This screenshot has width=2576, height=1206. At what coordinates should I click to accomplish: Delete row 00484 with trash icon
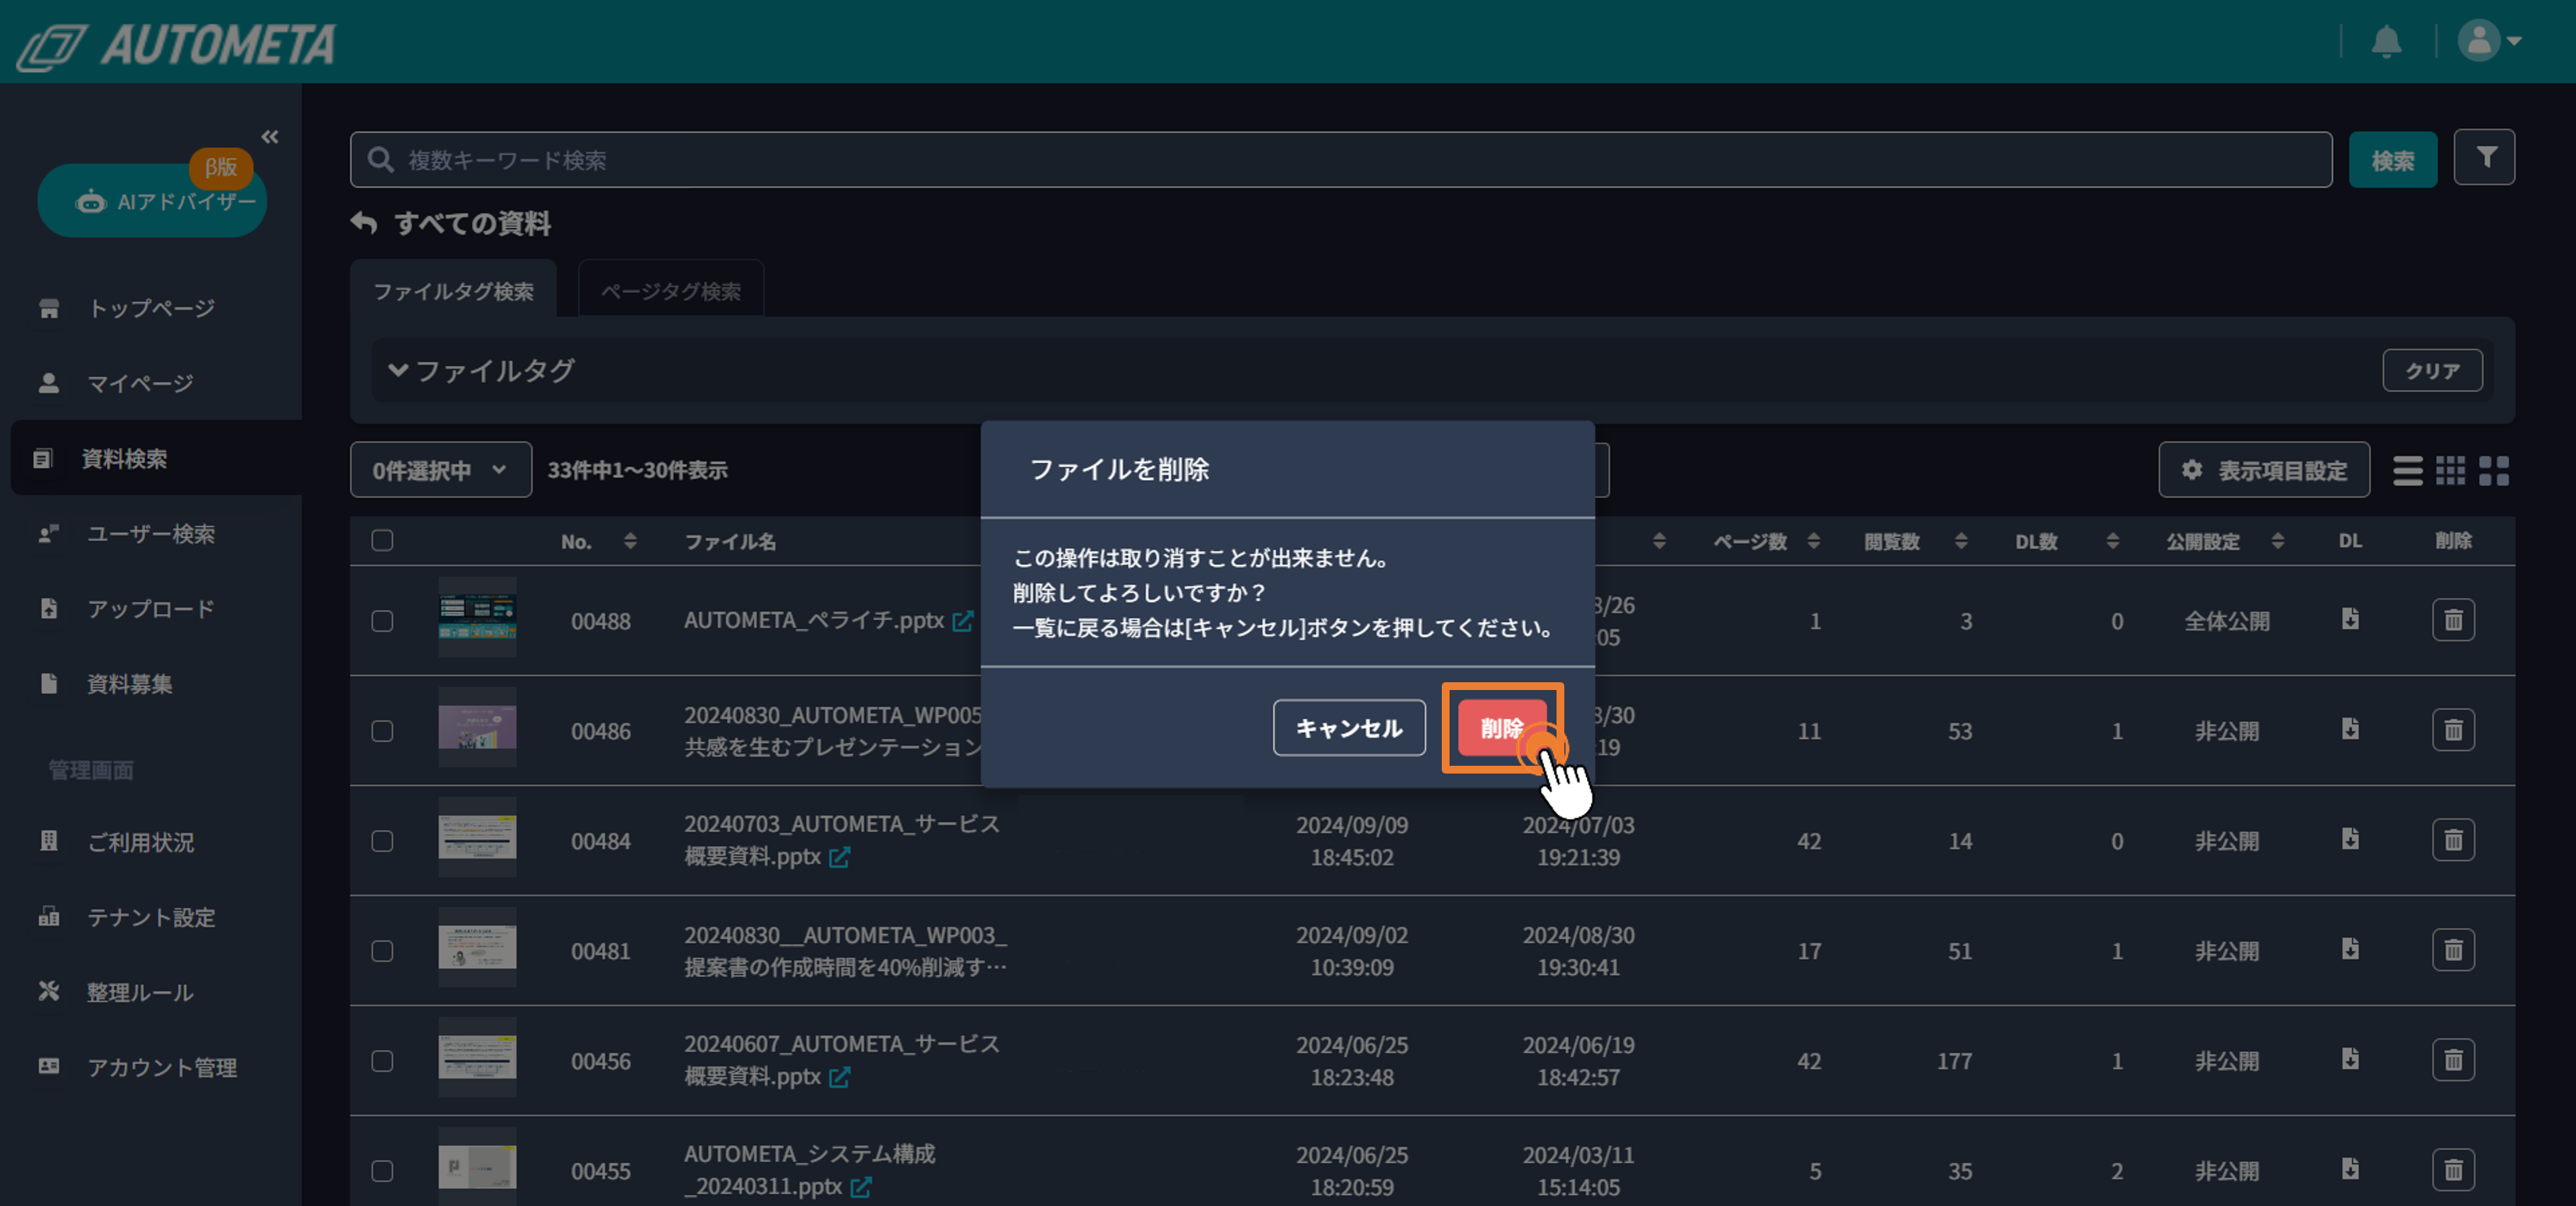(2453, 840)
